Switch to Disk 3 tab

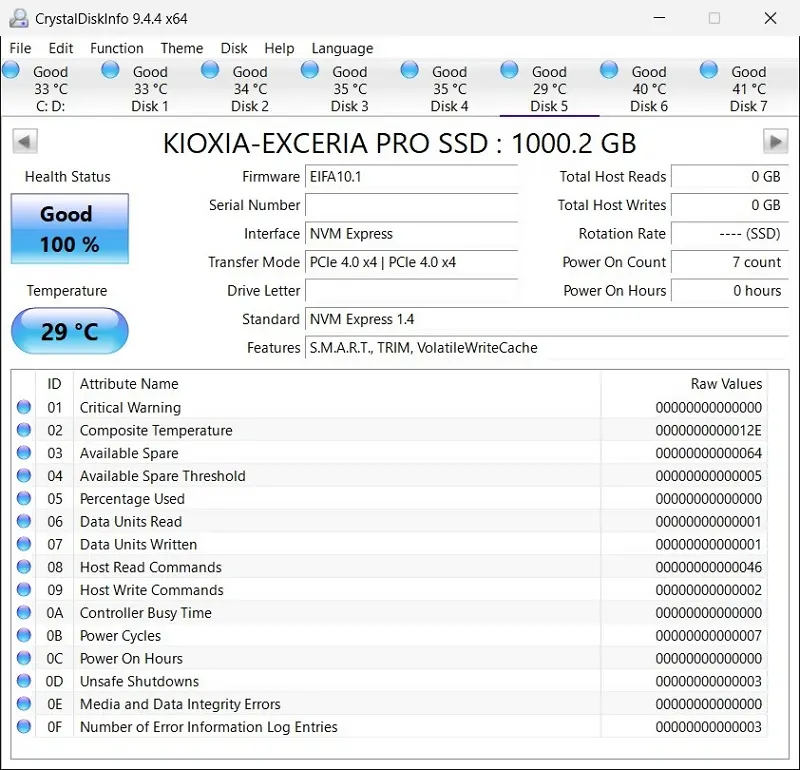(349, 88)
